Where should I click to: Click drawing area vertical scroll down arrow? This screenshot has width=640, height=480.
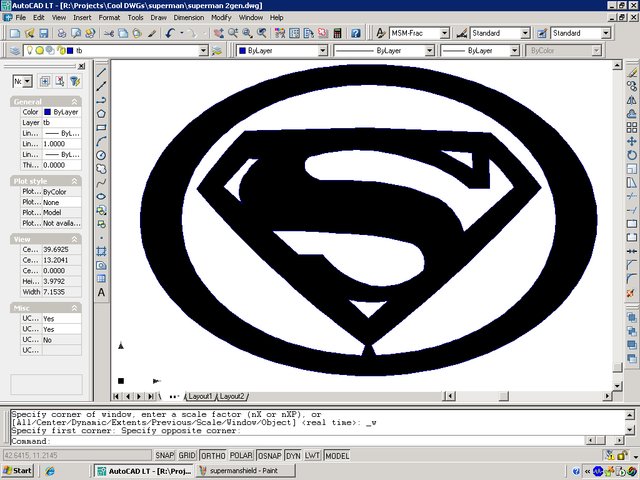tap(617, 385)
